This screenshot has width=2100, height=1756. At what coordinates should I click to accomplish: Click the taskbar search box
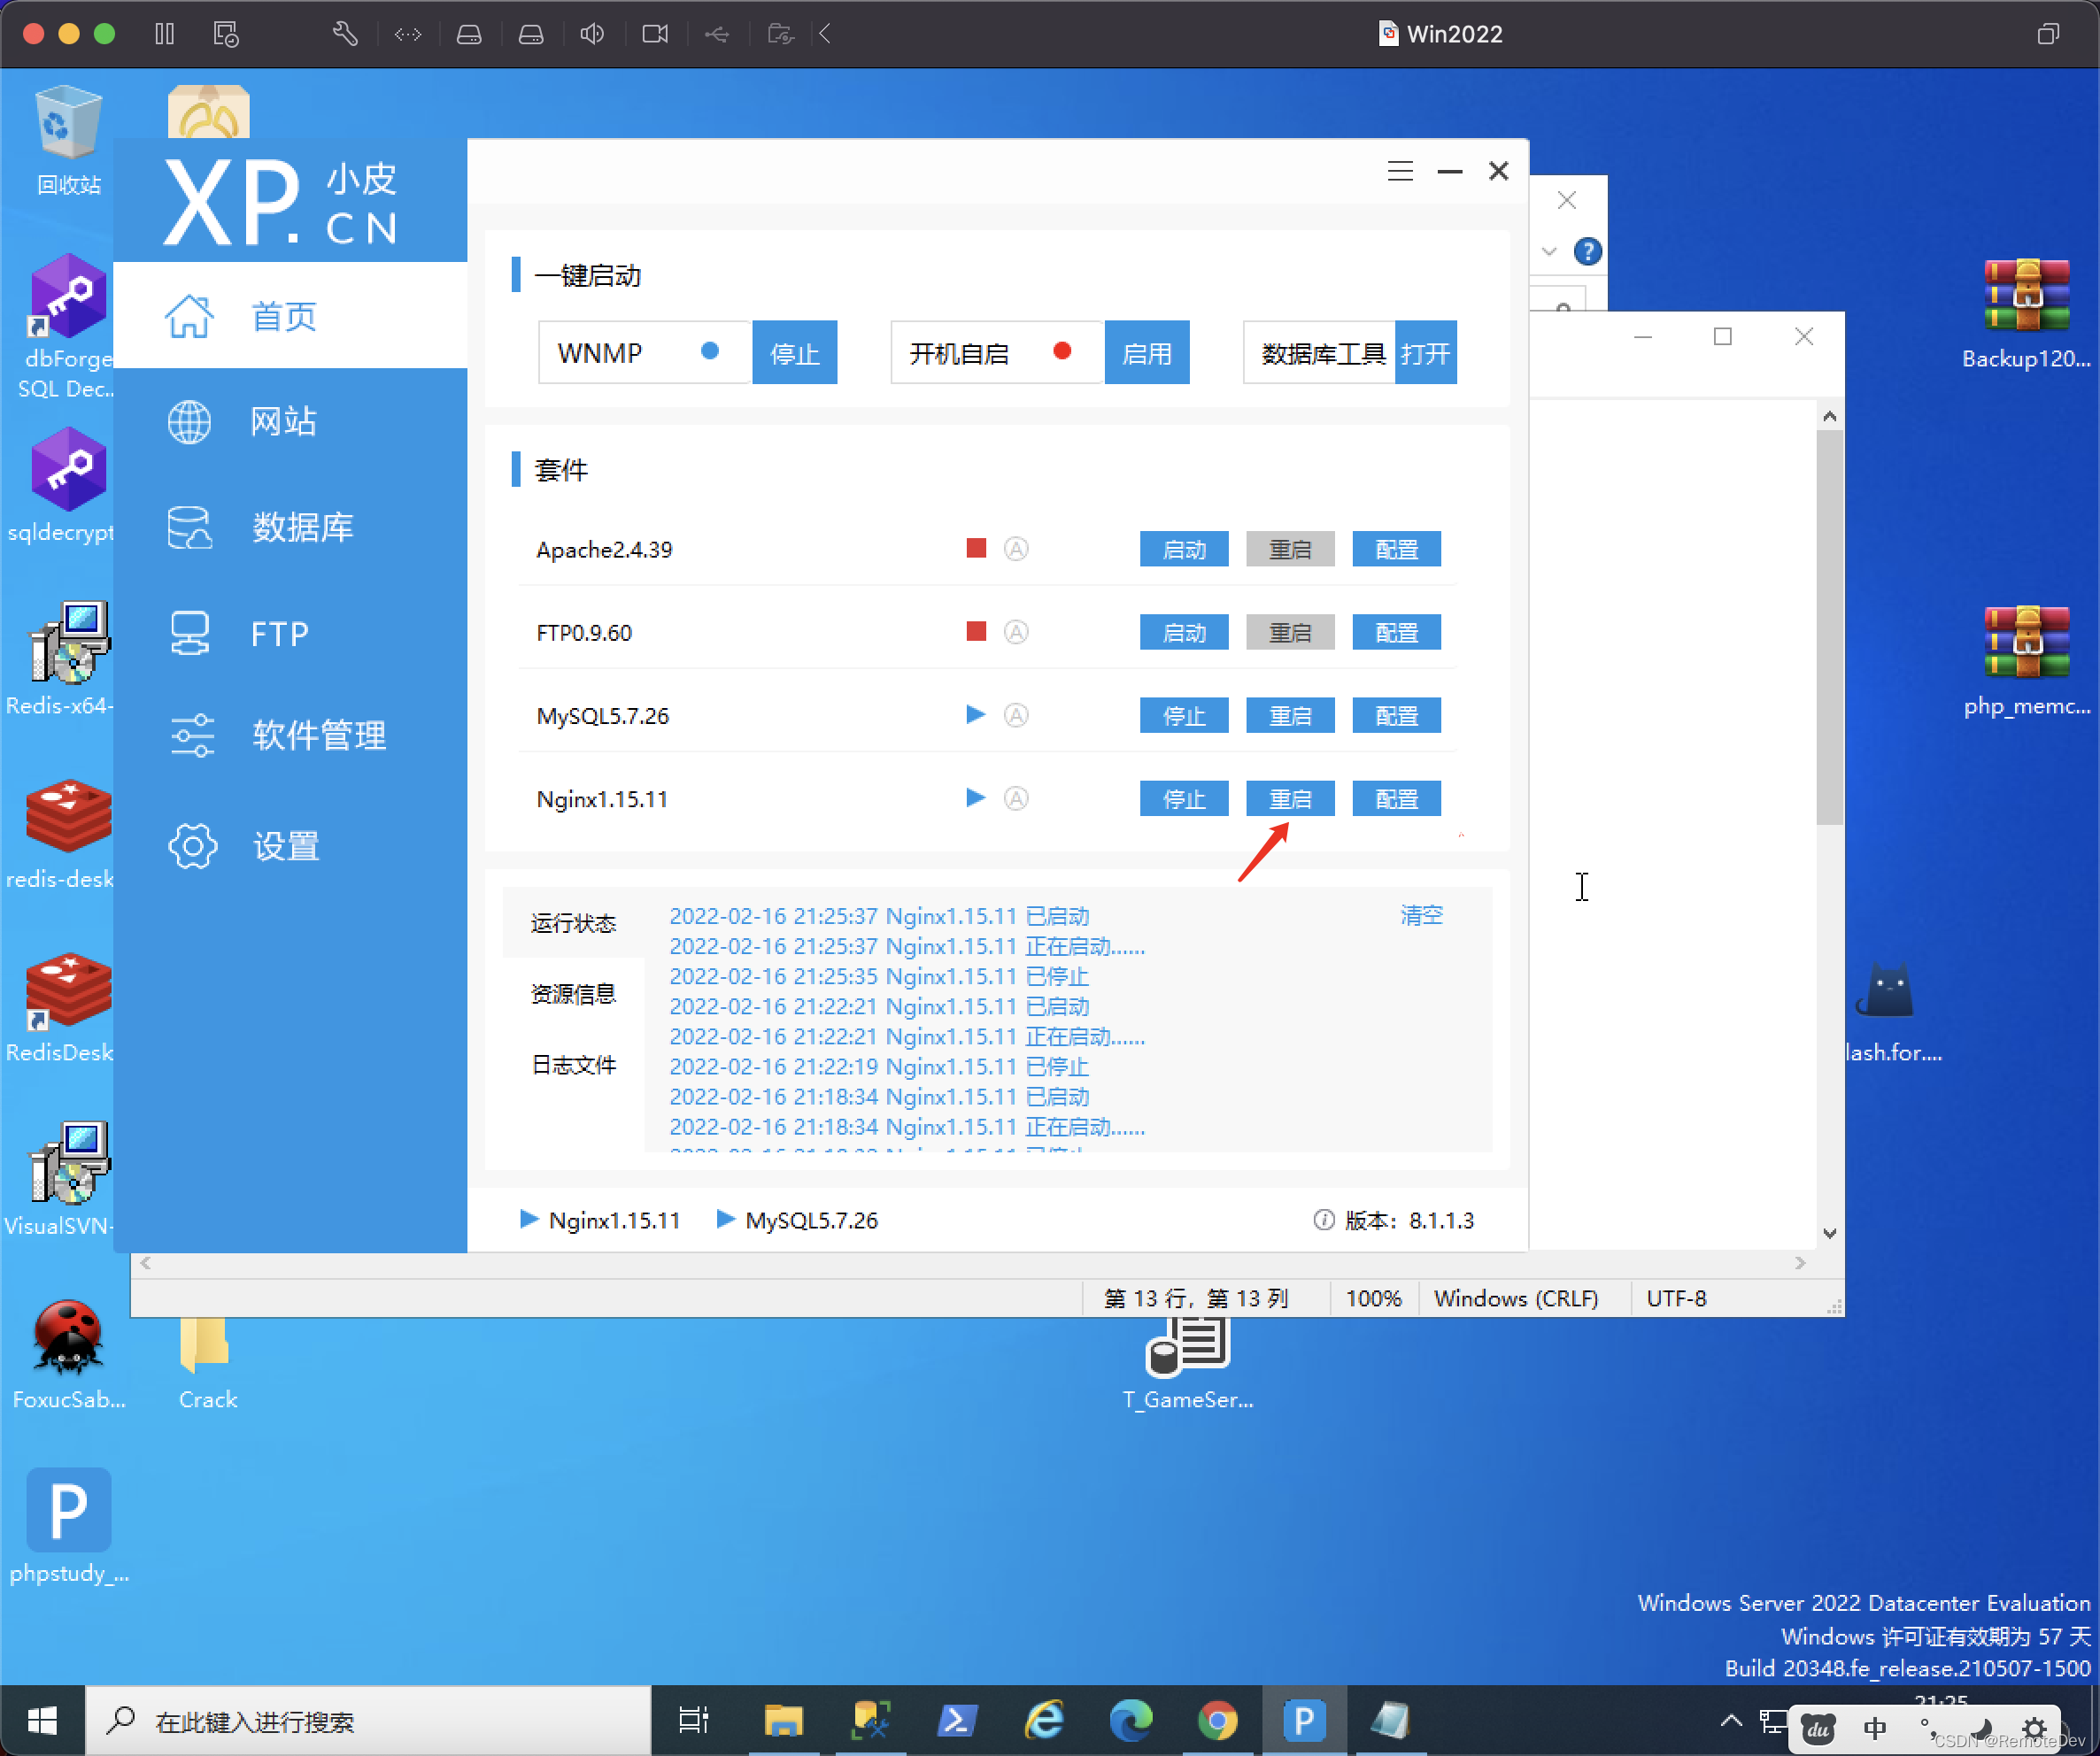tap(368, 1721)
